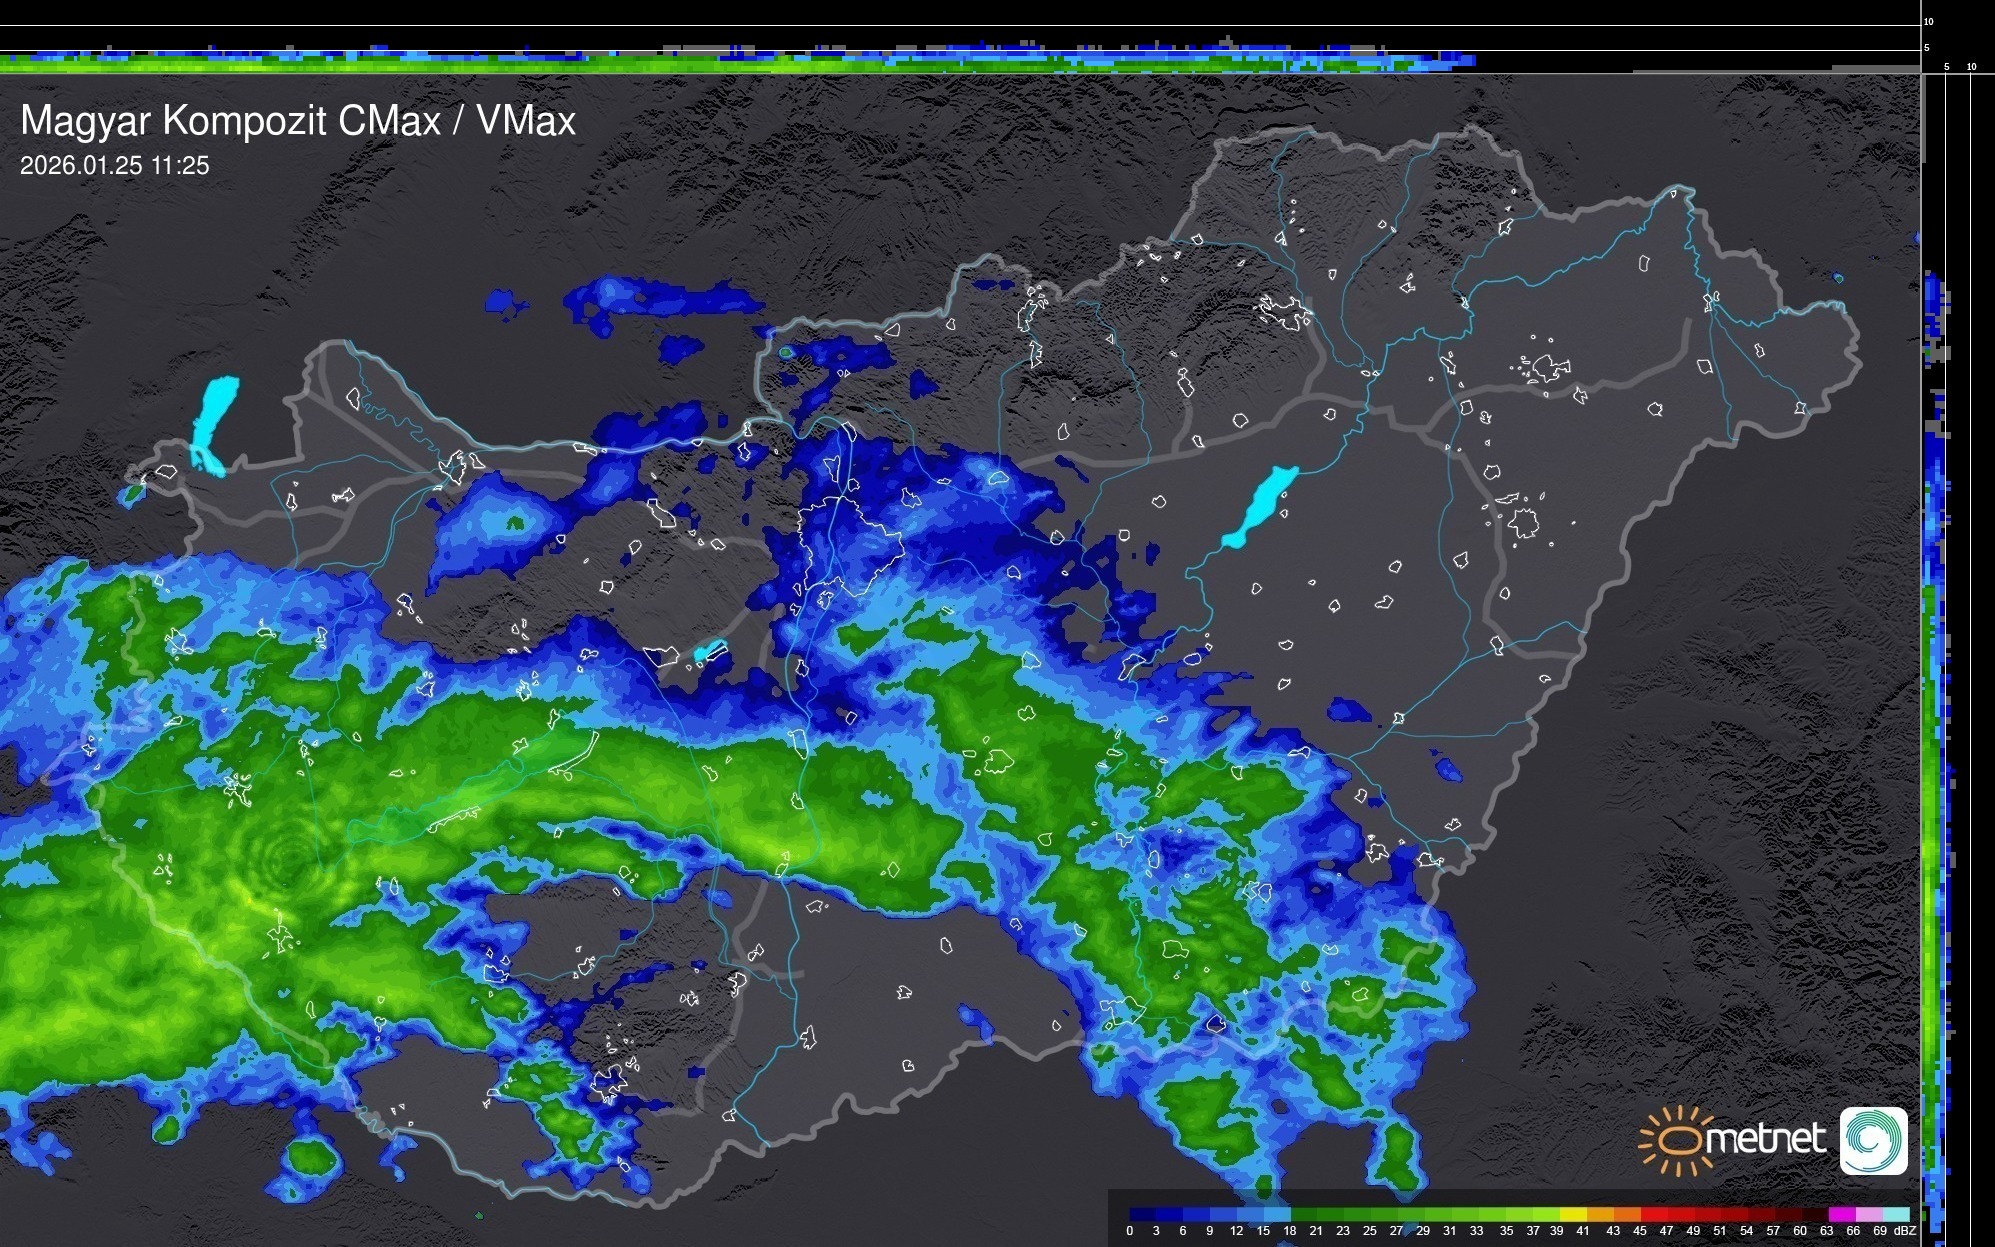
Task: Click the circular radar ring pattern
Action: pos(291,858)
